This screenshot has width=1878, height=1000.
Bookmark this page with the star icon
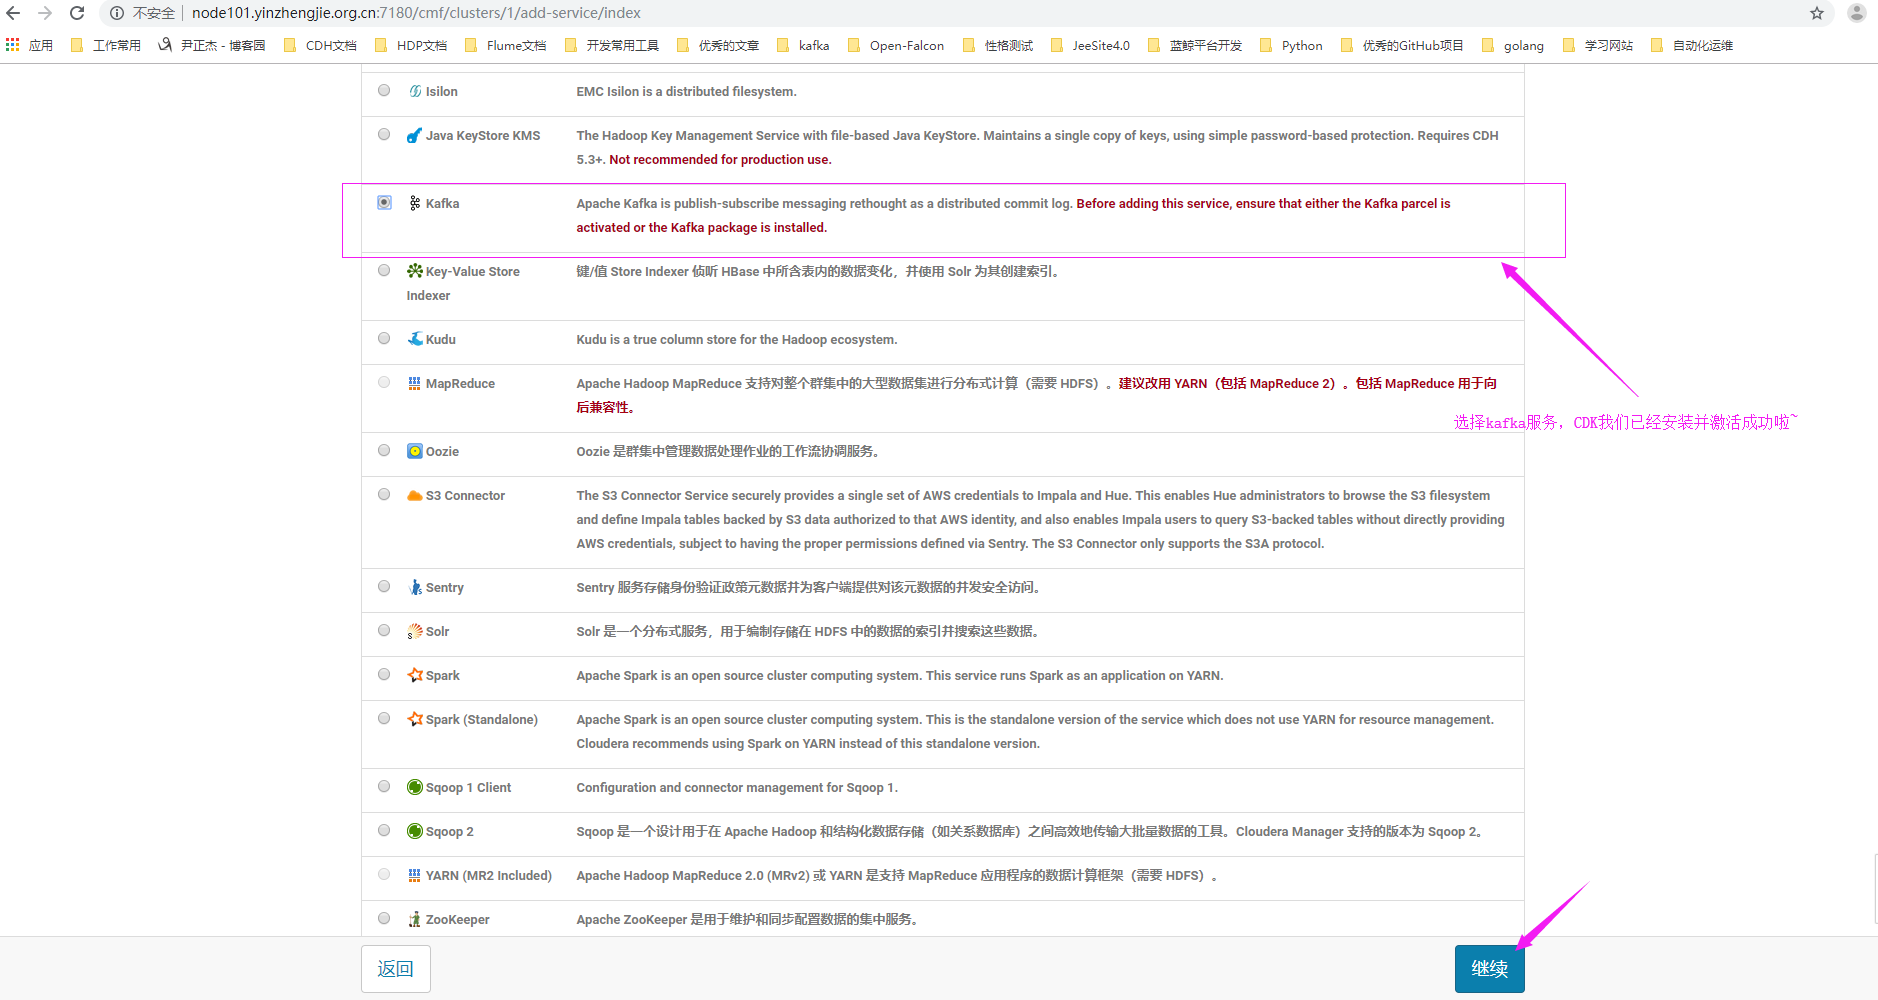click(x=1817, y=13)
